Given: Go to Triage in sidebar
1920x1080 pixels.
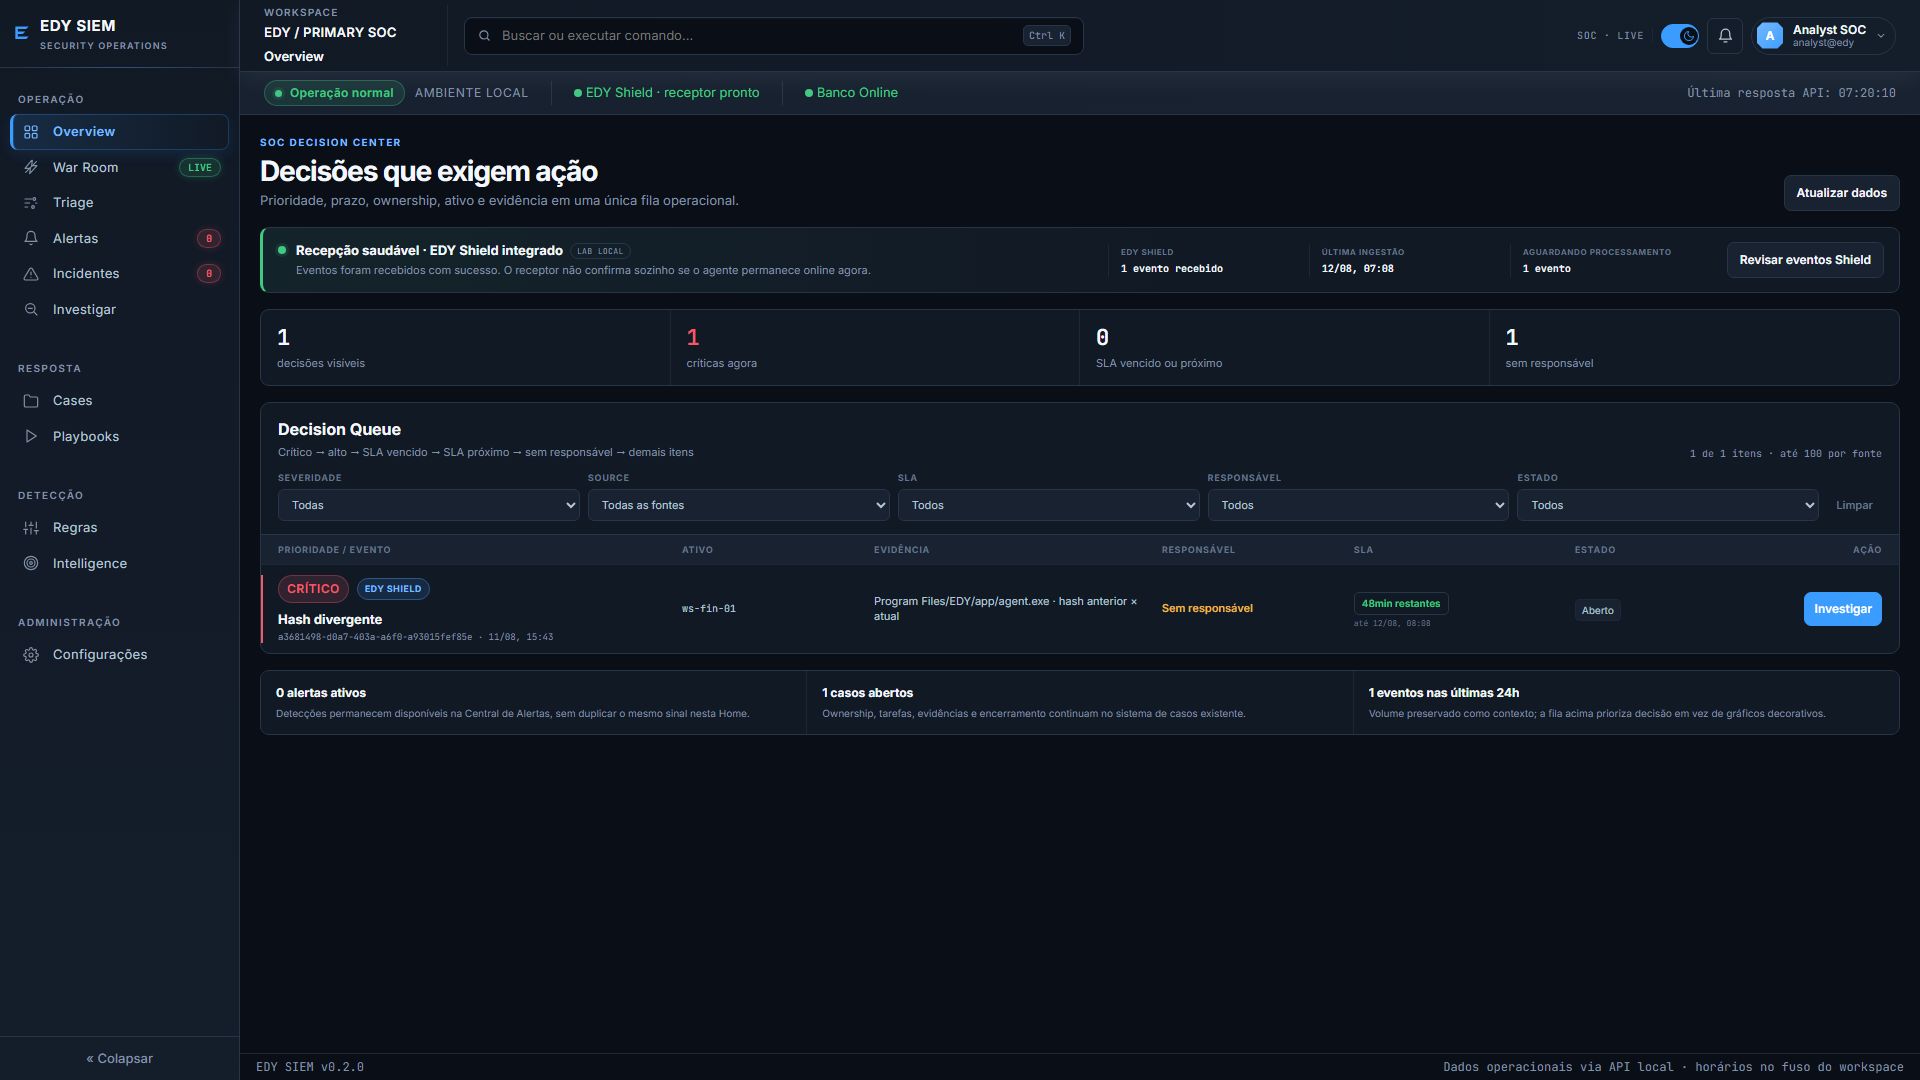Looking at the screenshot, I should (x=120, y=203).
